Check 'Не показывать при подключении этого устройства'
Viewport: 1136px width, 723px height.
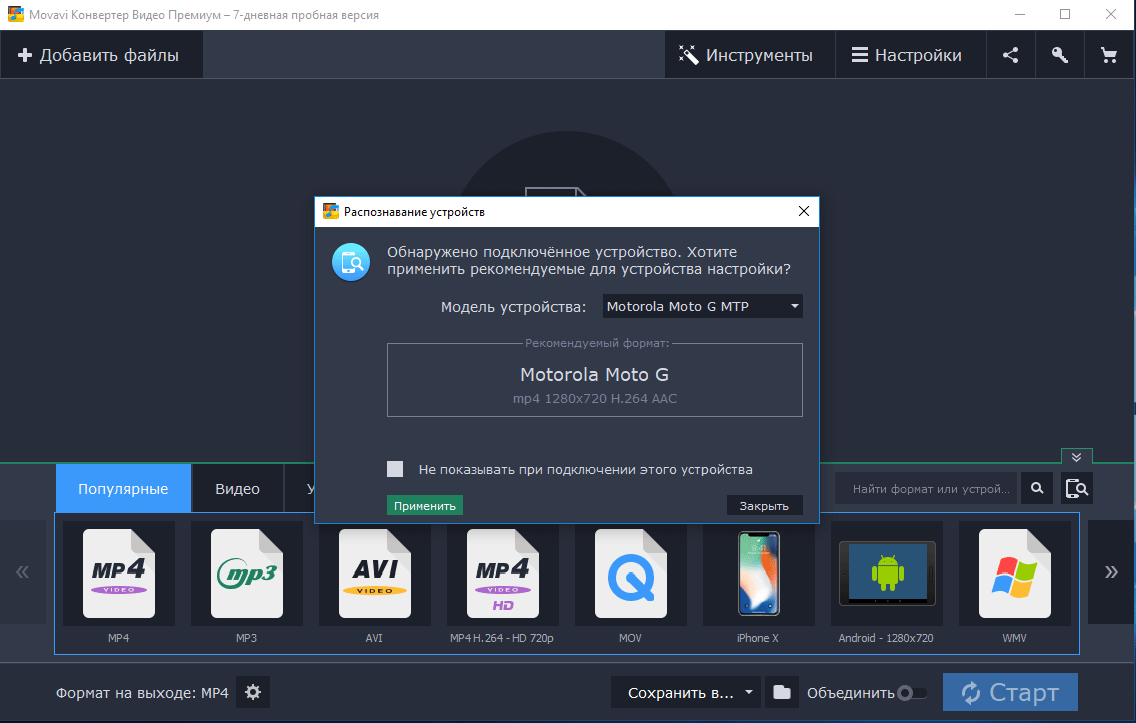[x=395, y=469]
